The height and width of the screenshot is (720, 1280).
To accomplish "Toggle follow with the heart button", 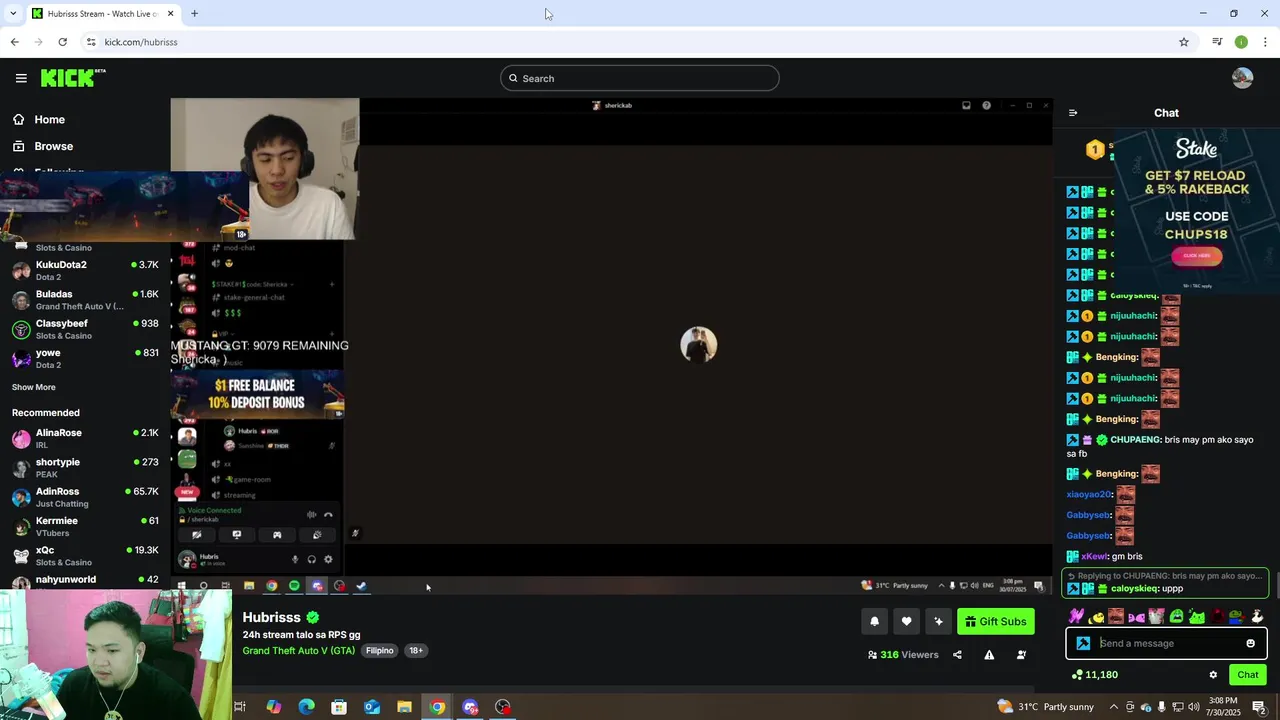I will coord(906,621).
